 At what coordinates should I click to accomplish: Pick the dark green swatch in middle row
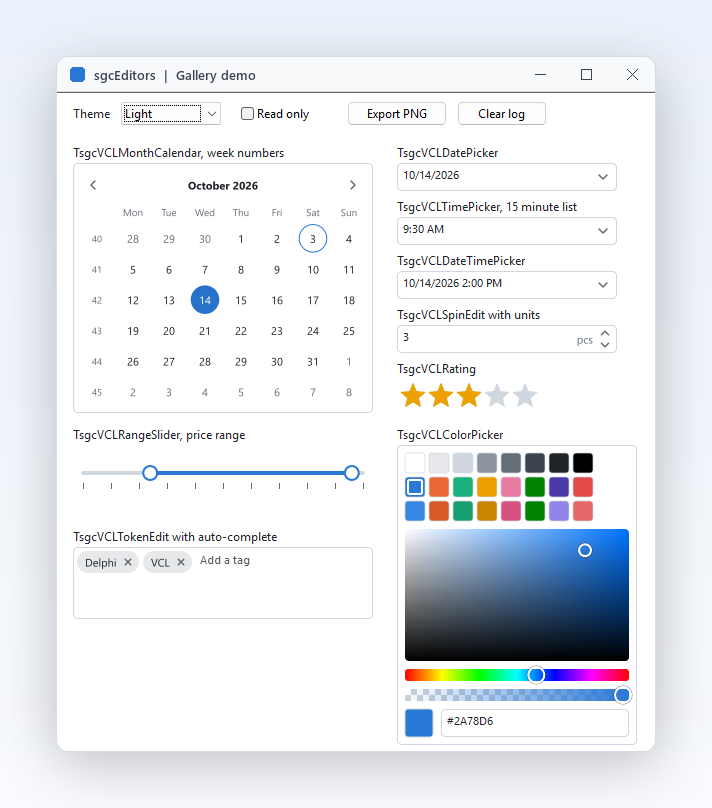pos(535,487)
